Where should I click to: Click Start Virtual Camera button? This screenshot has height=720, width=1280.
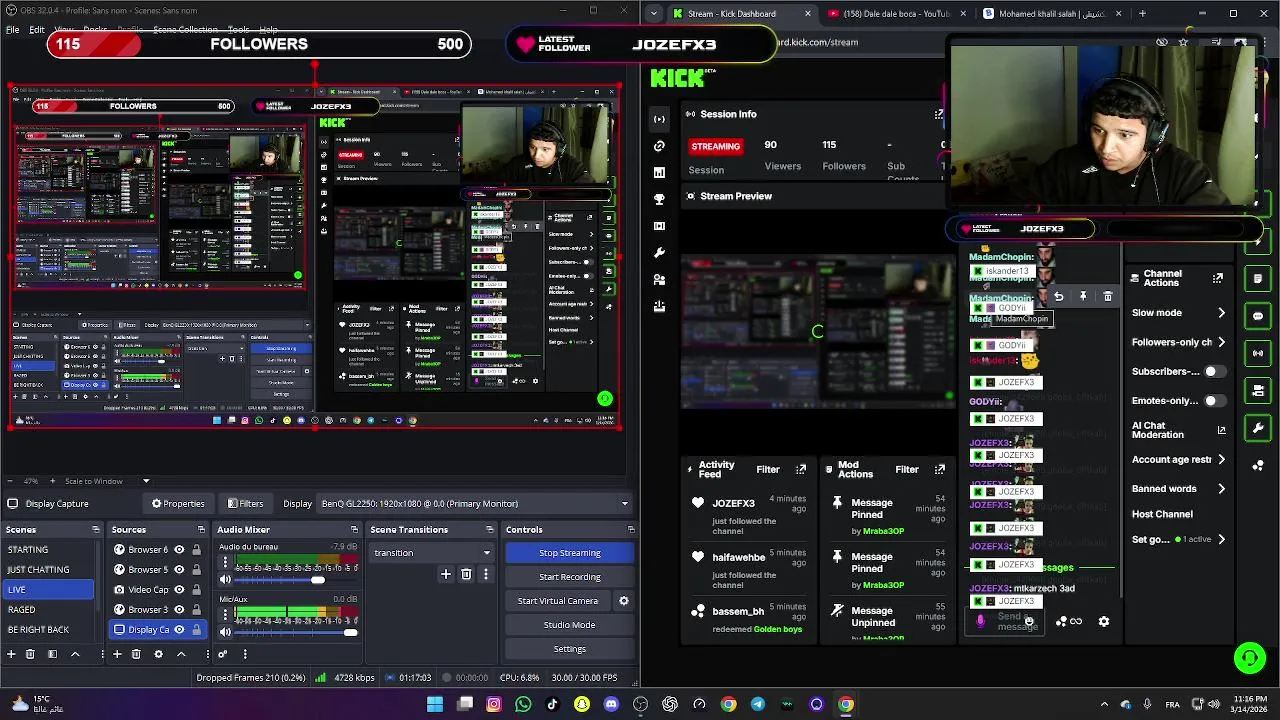558,601
